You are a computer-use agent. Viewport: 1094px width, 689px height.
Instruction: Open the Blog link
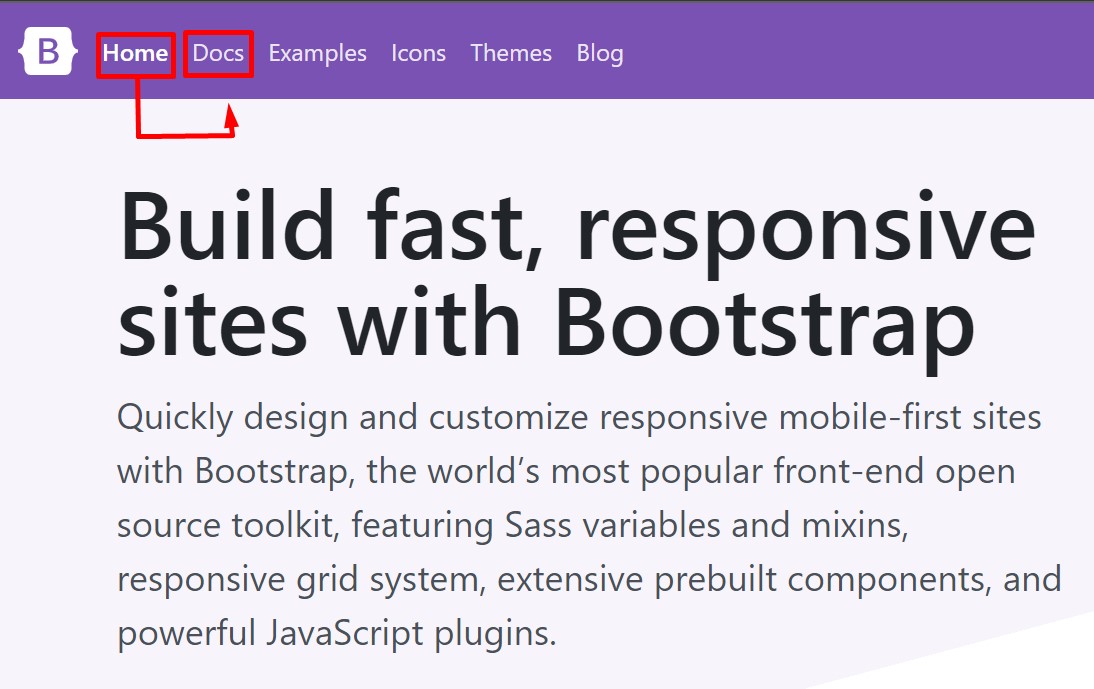[599, 53]
